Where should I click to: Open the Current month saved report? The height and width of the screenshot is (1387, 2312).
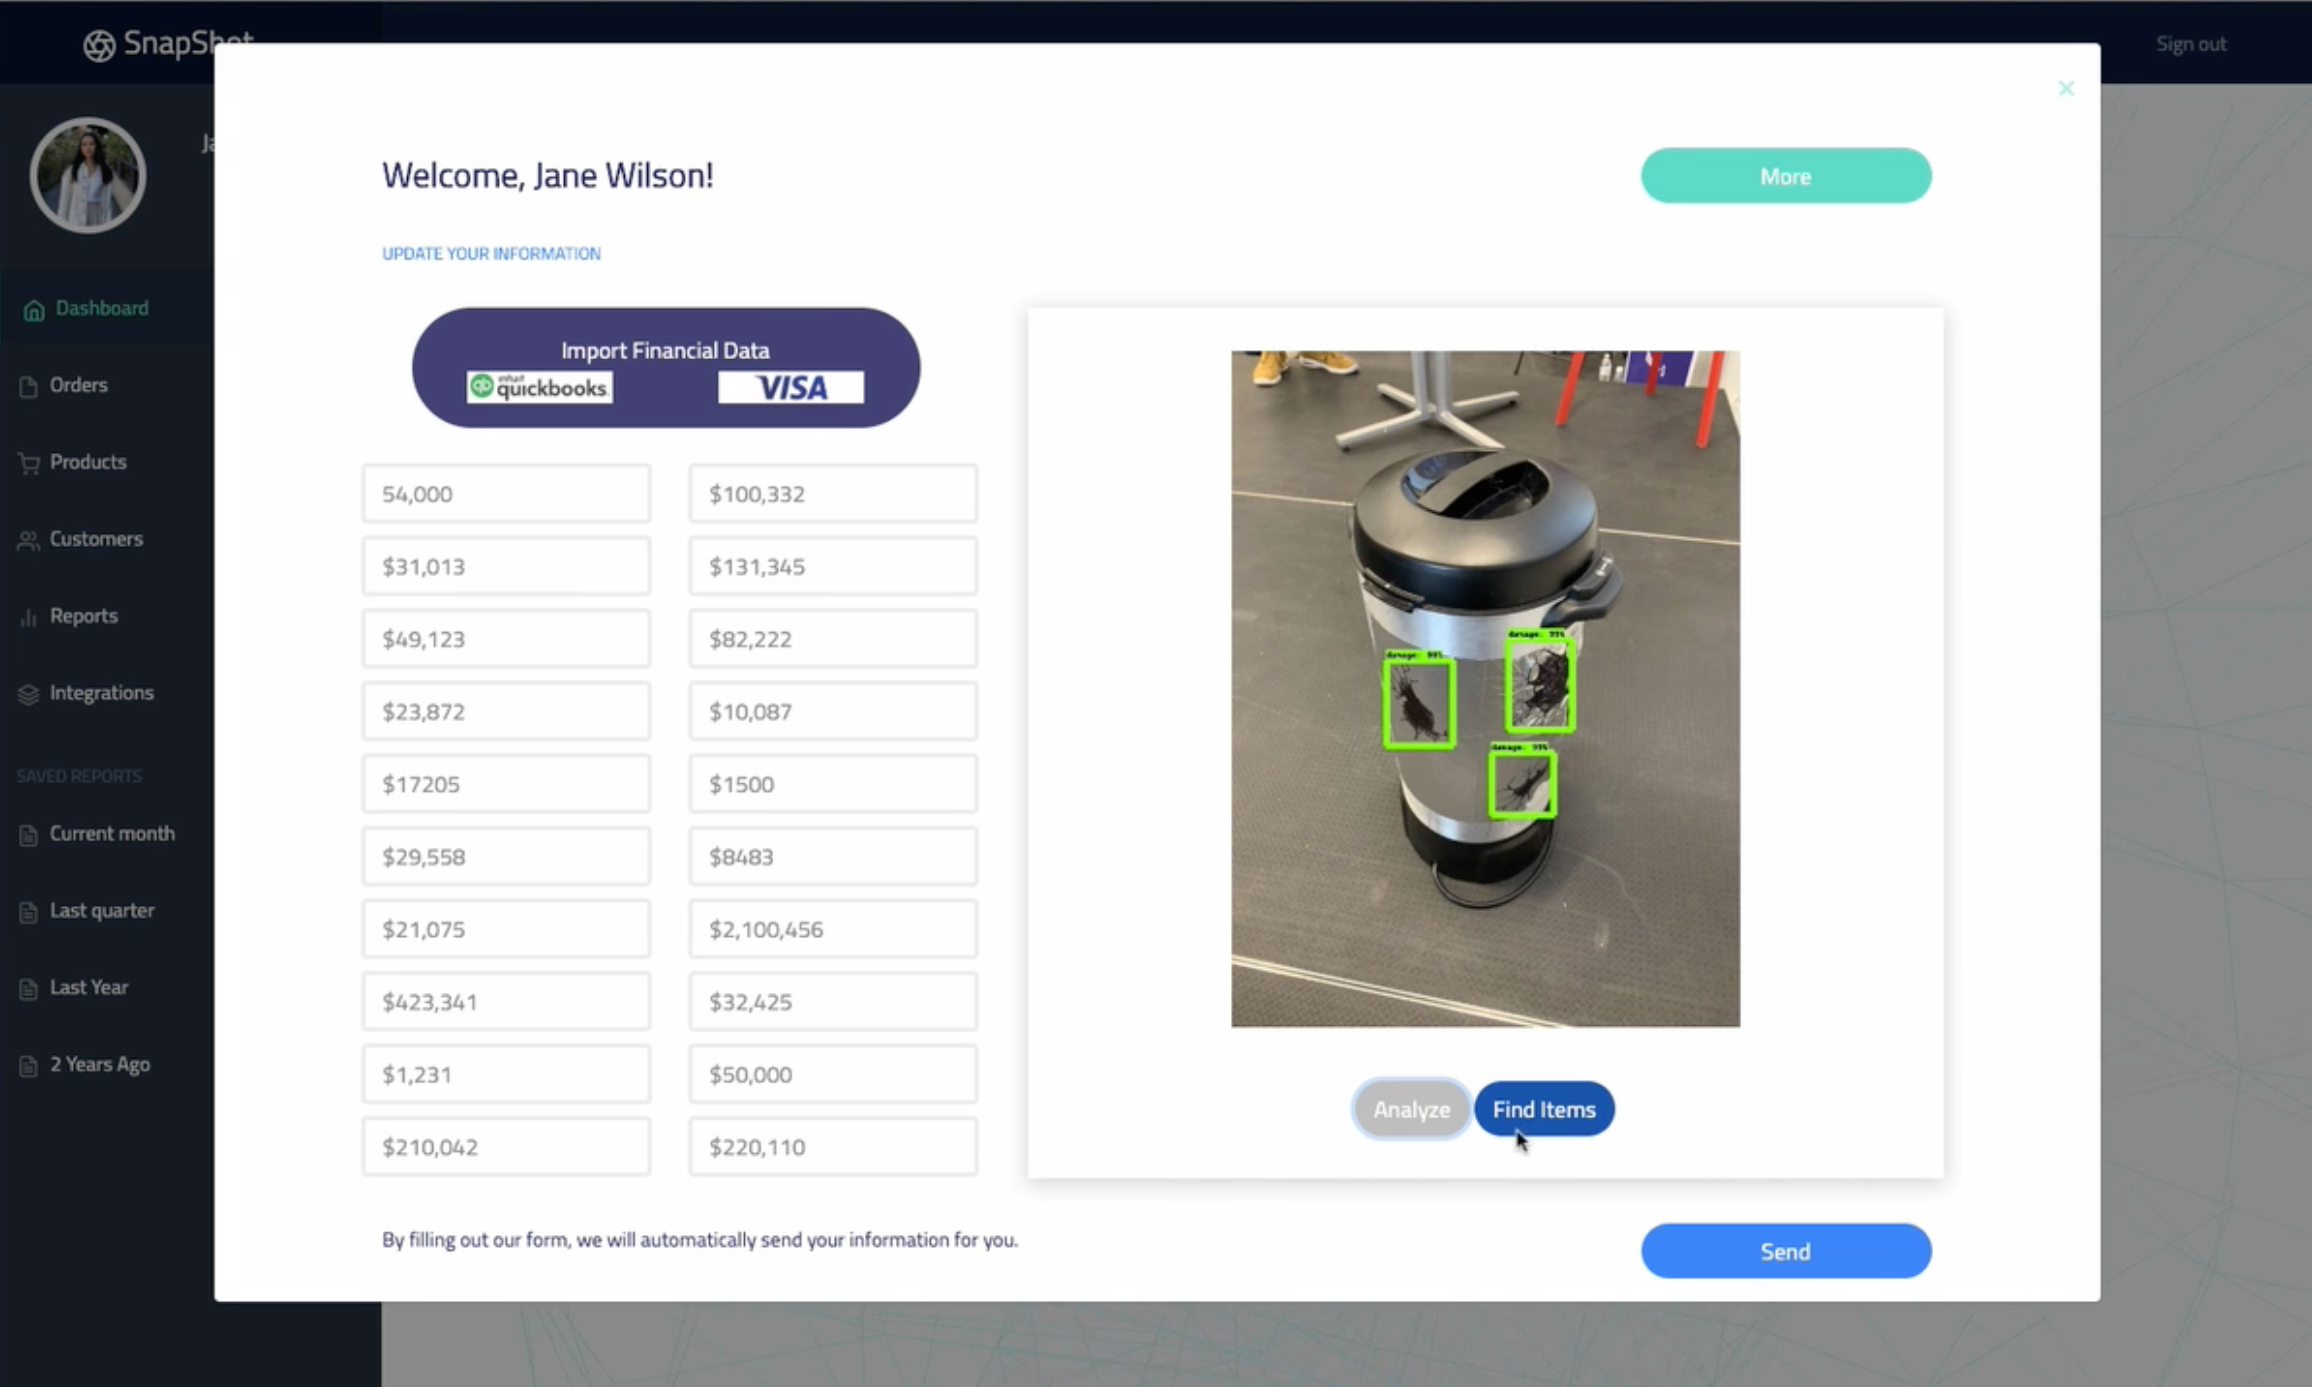[111, 834]
